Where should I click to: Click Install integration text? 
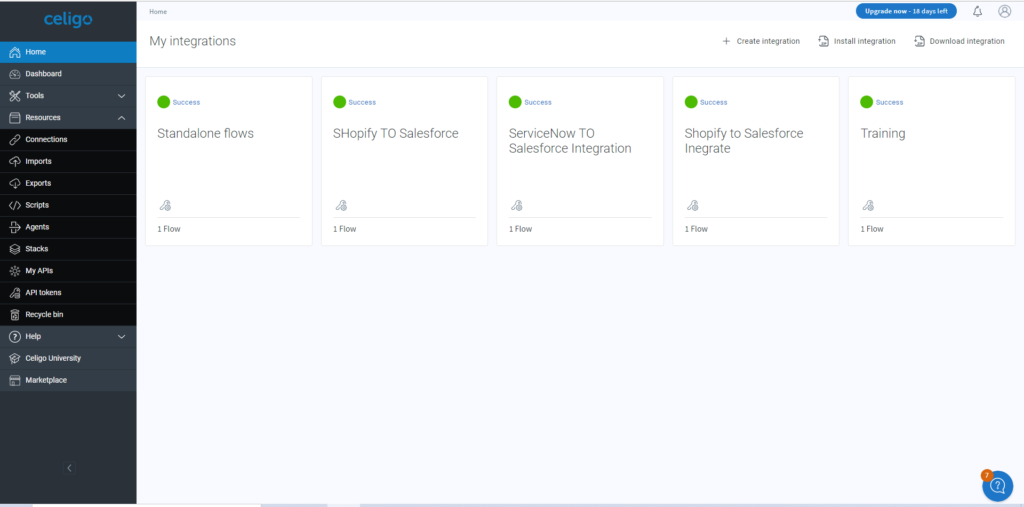click(865, 41)
